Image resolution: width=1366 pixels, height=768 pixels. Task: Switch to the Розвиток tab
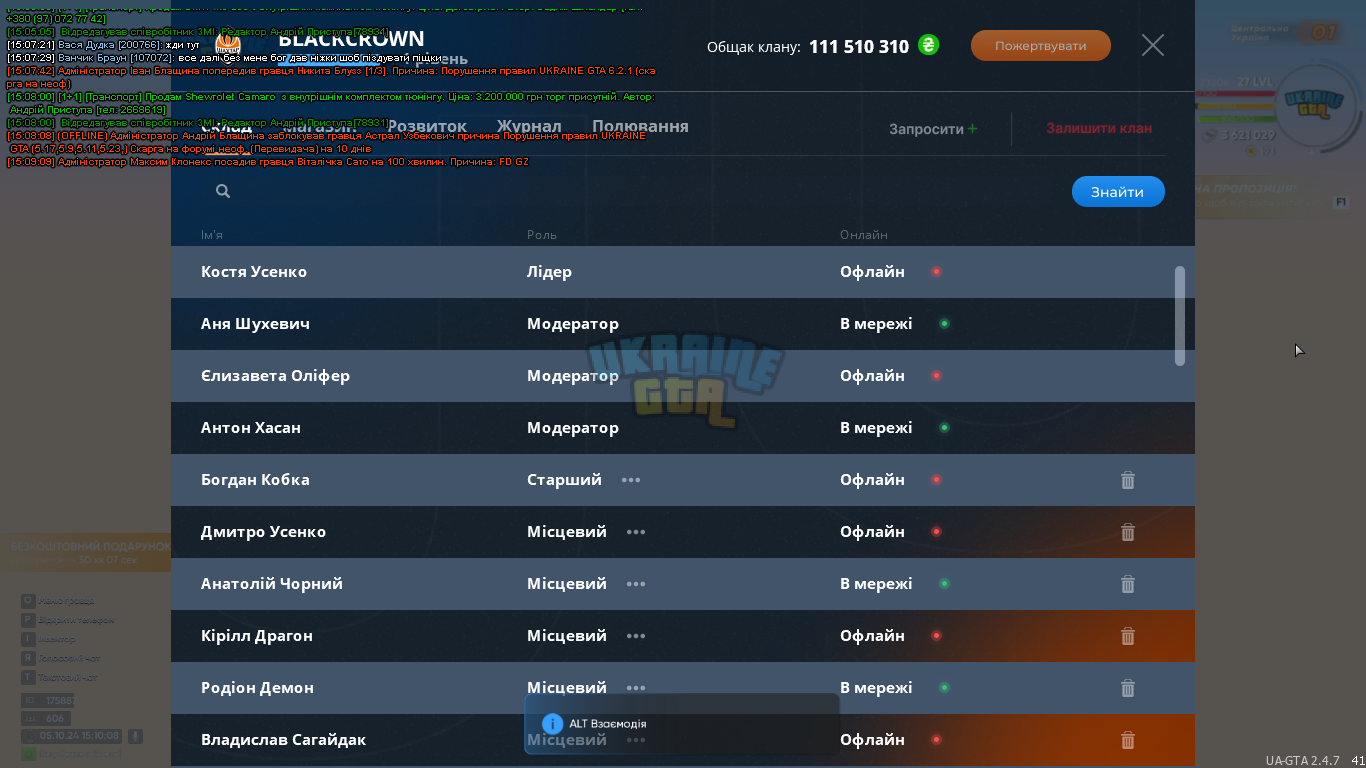[427, 127]
